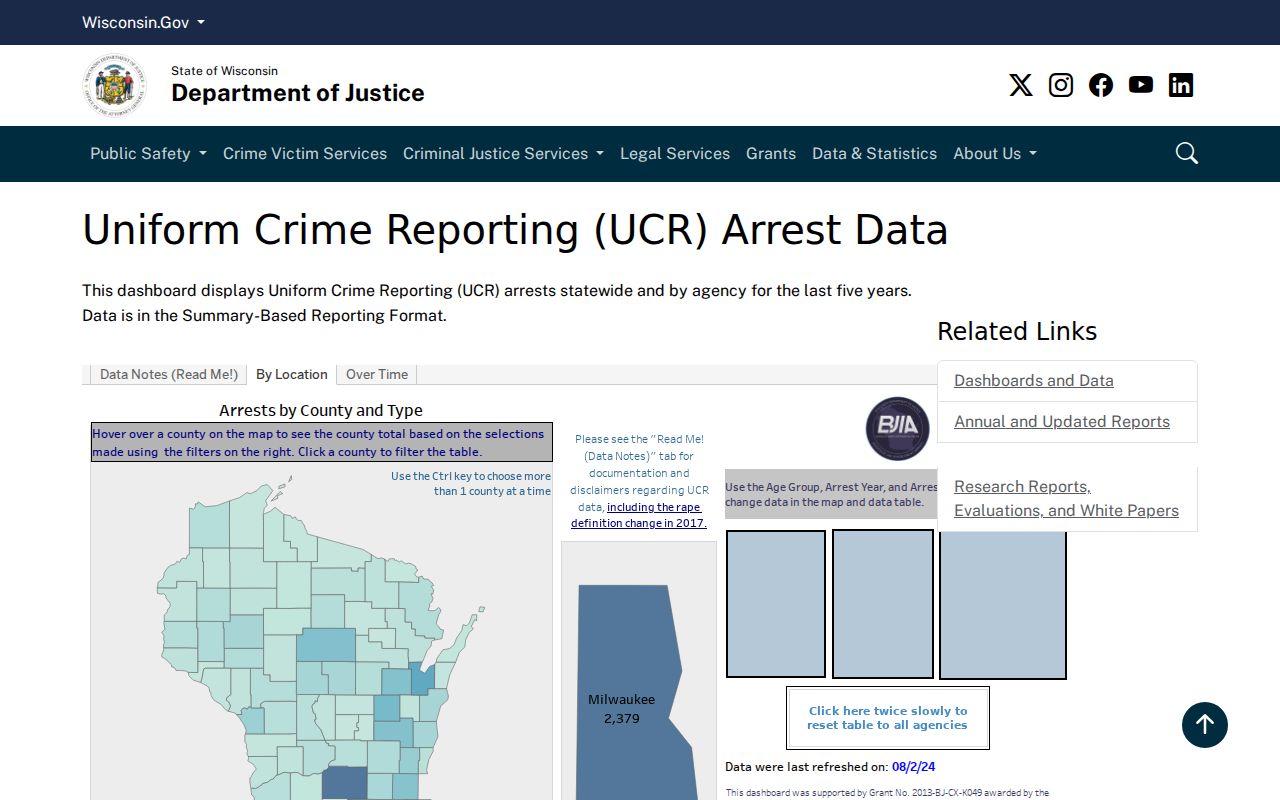Image resolution: width=1280 pixels, height=800 pixels.
Task: Expand the Public Safety menu
Action: click(148, 153)
